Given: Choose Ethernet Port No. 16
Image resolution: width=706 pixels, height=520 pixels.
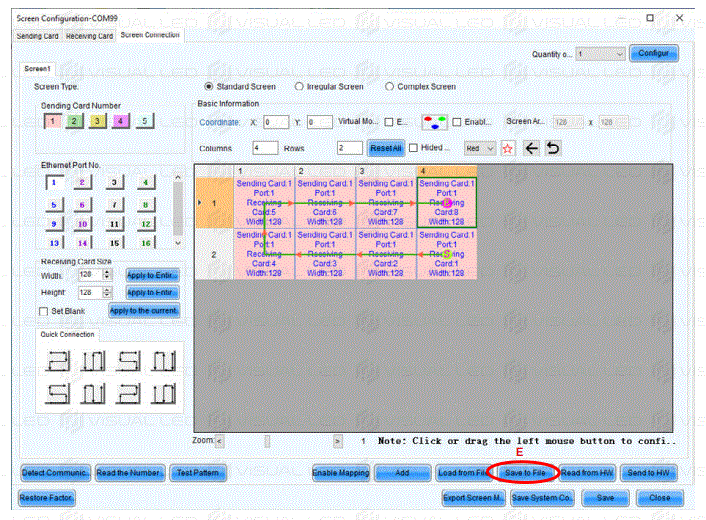Looking at the screenshot, I should (x=146, y=243).
